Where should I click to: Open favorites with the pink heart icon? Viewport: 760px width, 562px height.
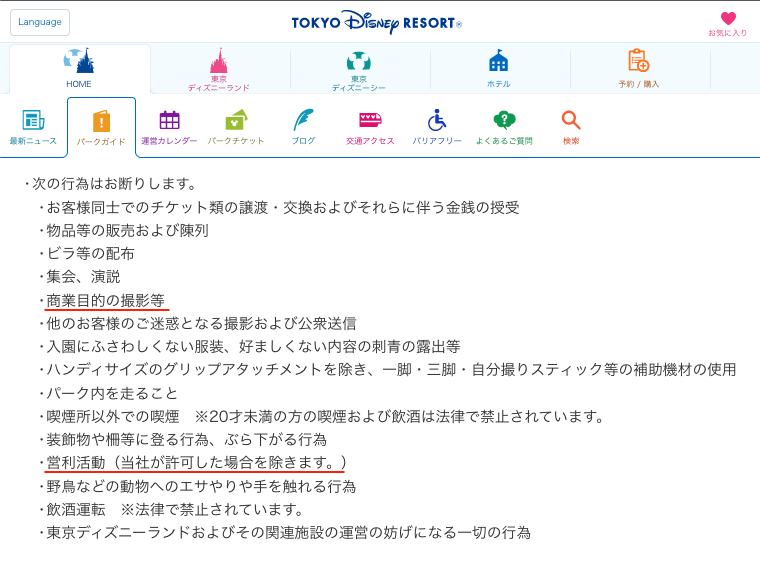(x=728, y=18)
